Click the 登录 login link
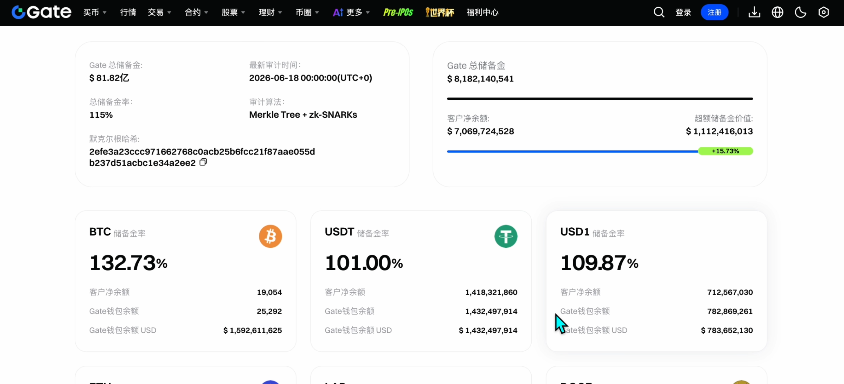 683,12
